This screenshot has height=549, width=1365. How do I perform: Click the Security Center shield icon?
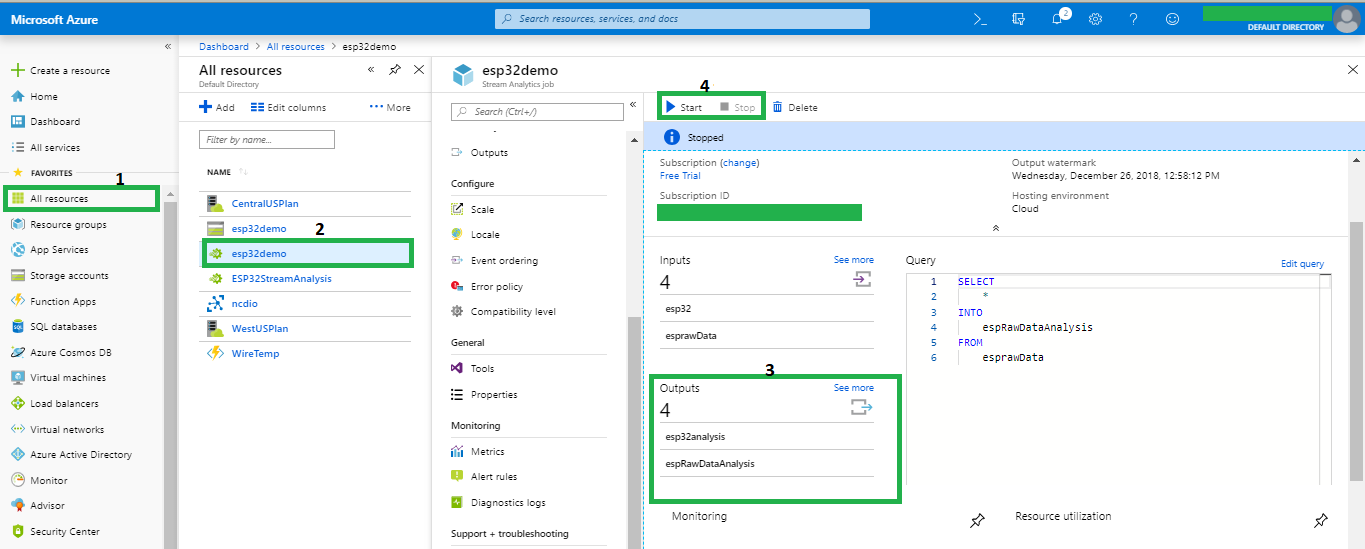(17, 532)
